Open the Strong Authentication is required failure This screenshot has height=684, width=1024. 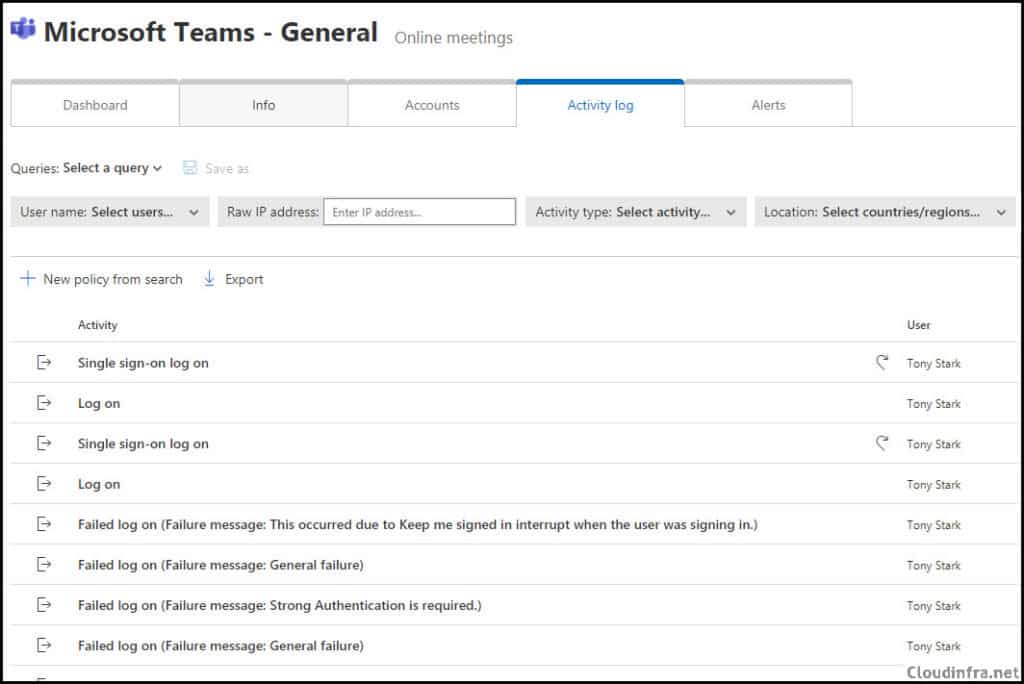(x=280, y=606)
